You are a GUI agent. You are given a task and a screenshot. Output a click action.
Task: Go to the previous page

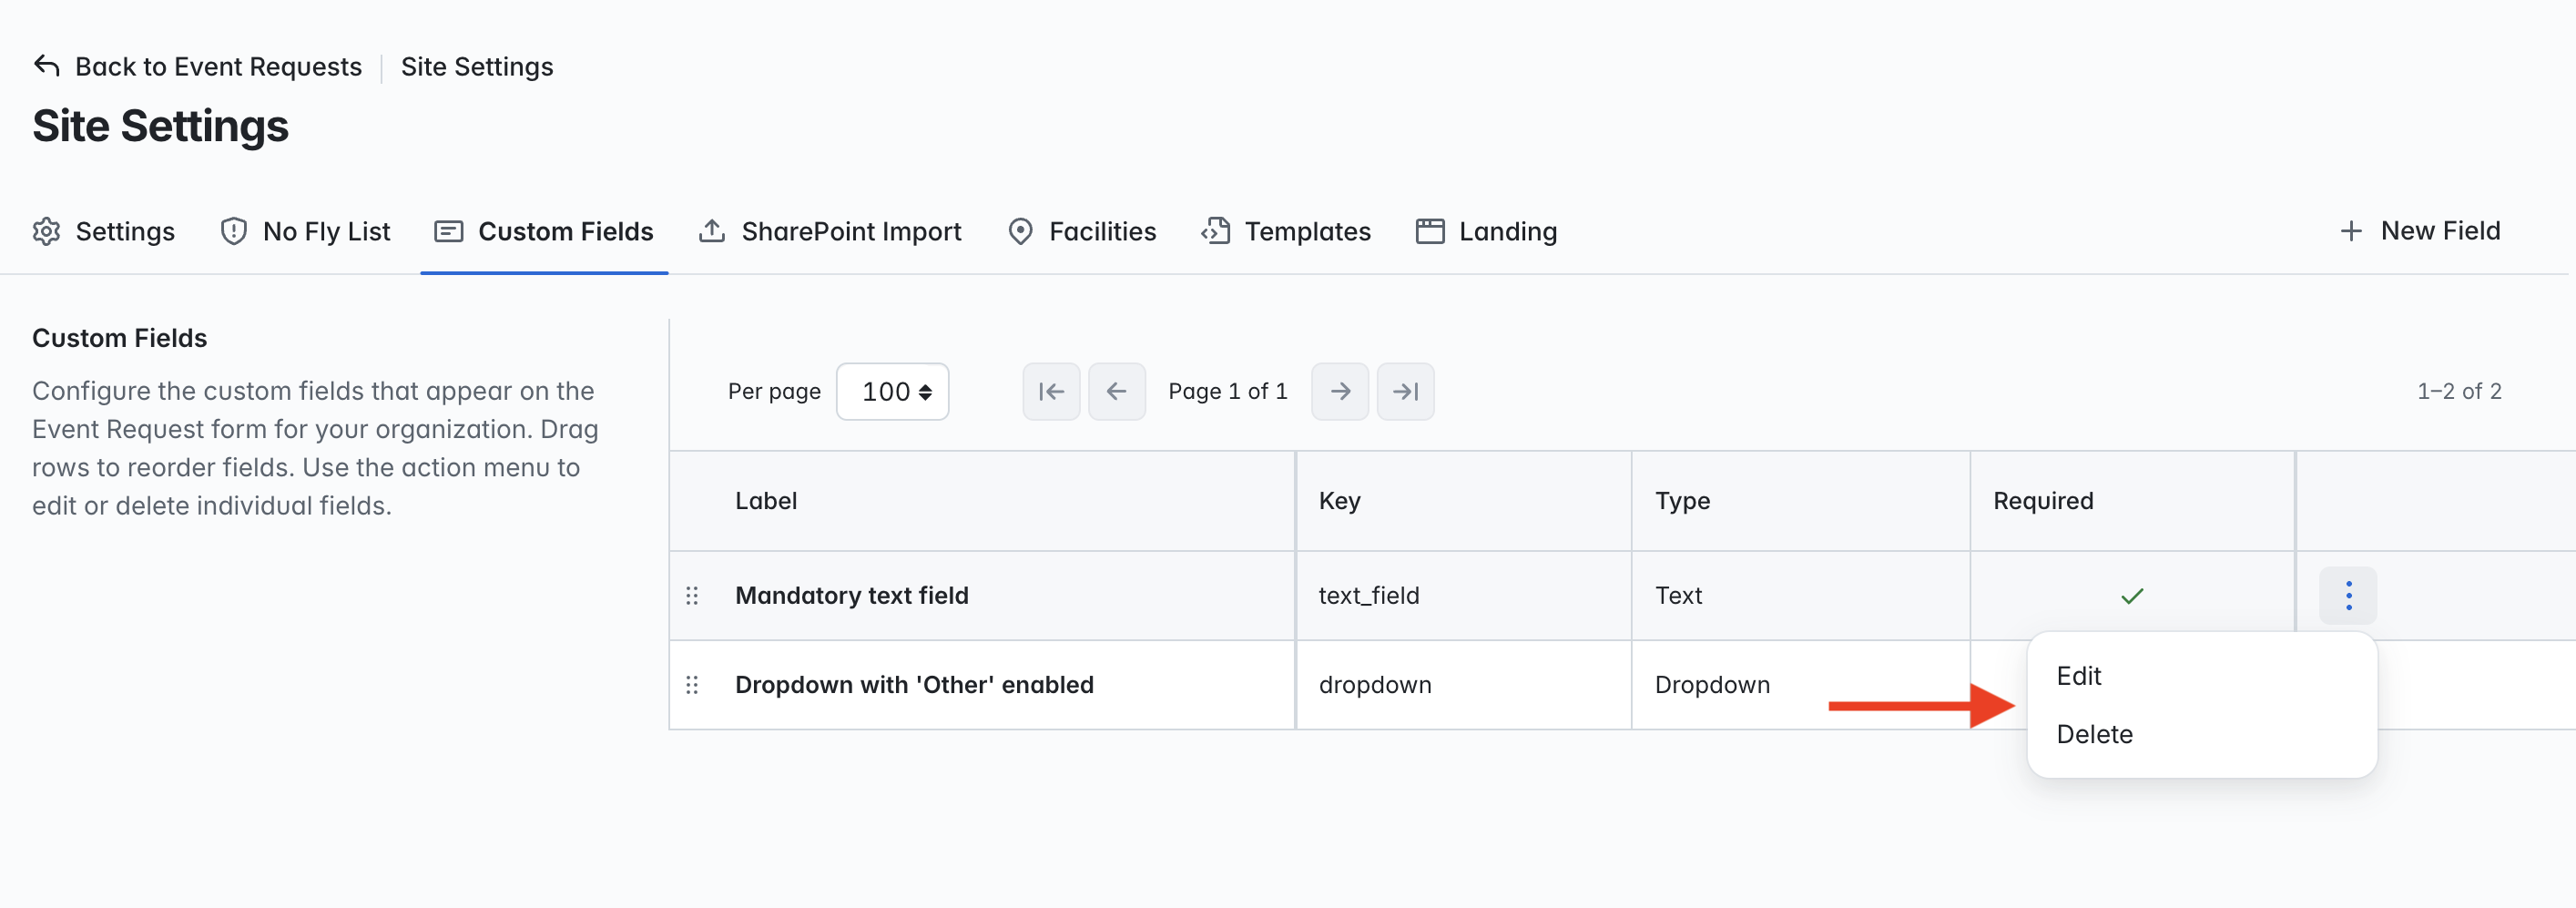1117,391
